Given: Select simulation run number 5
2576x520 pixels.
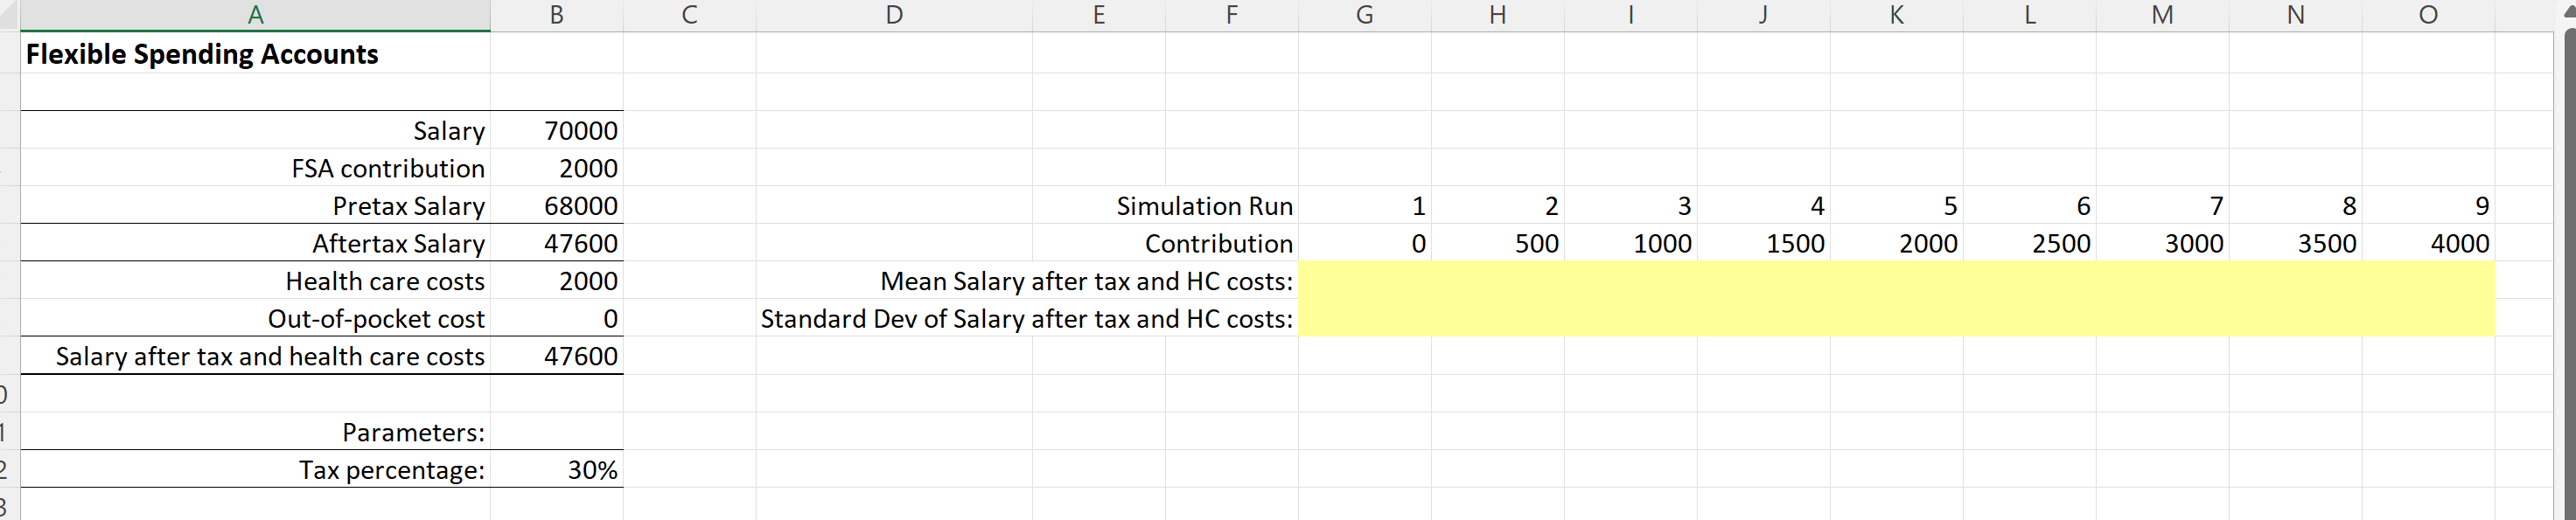Looking at the screenshot, I should (x=1897, y=206).
